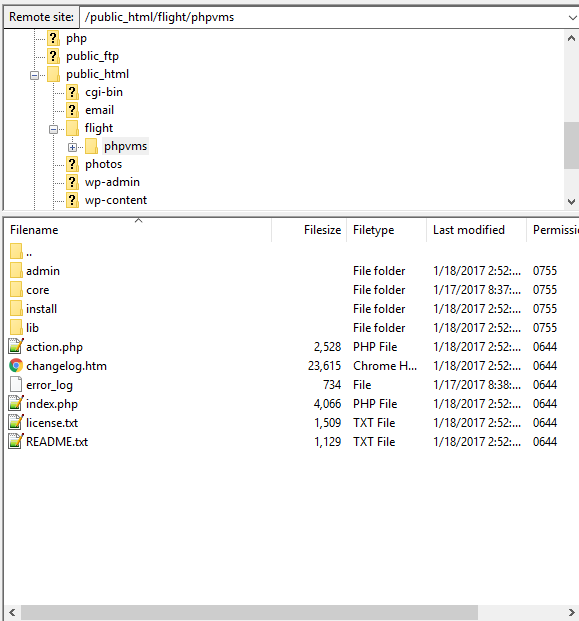Select the index.php filename
This screenshot has width=579, height=621.
click(x=52, y=404)
